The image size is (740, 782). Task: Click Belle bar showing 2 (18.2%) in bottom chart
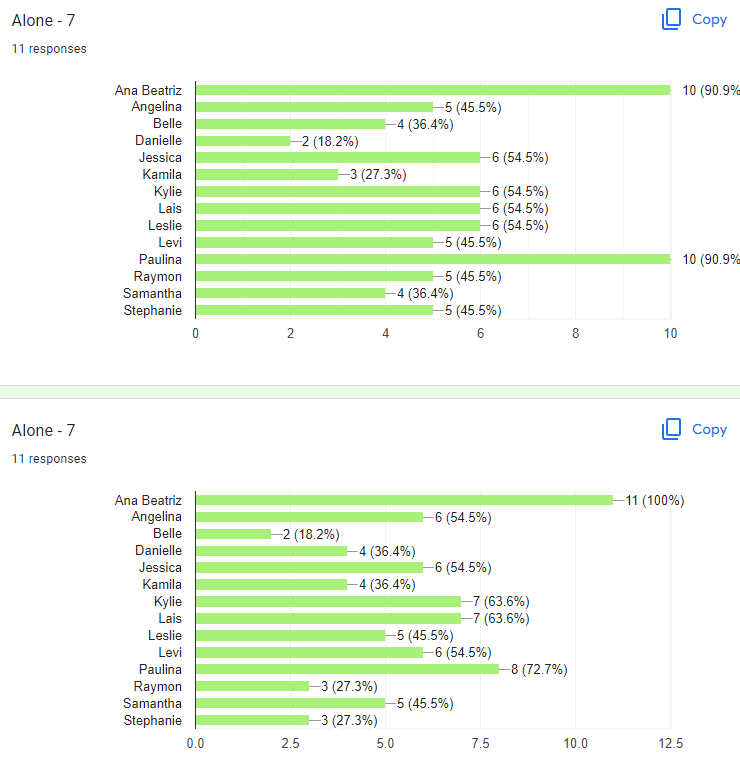point(233,534)
